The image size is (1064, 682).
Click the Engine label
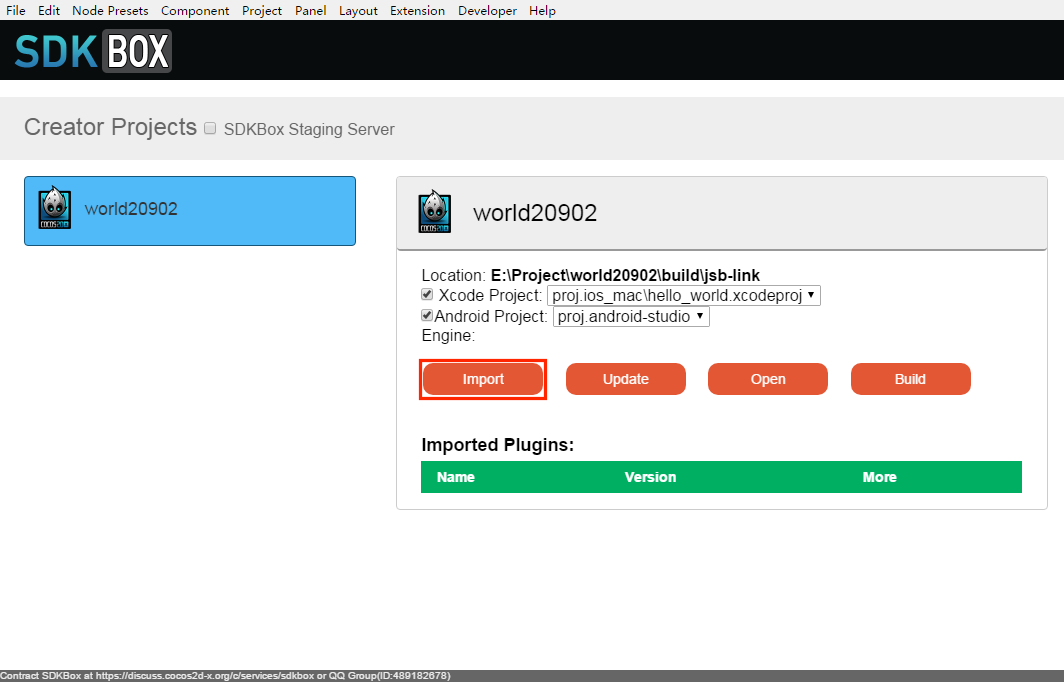448,335
